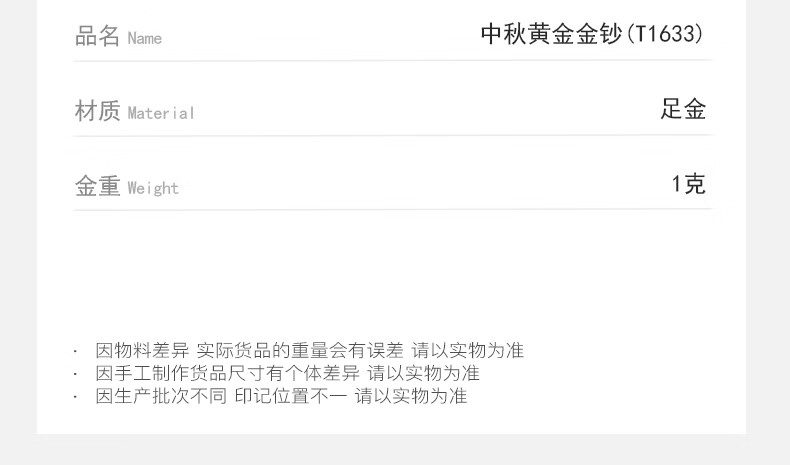Screen dimensions: 790x465
Task: Click 印记位置不一 in the last note
Action: pyautogui.click(x=291, y=395)
